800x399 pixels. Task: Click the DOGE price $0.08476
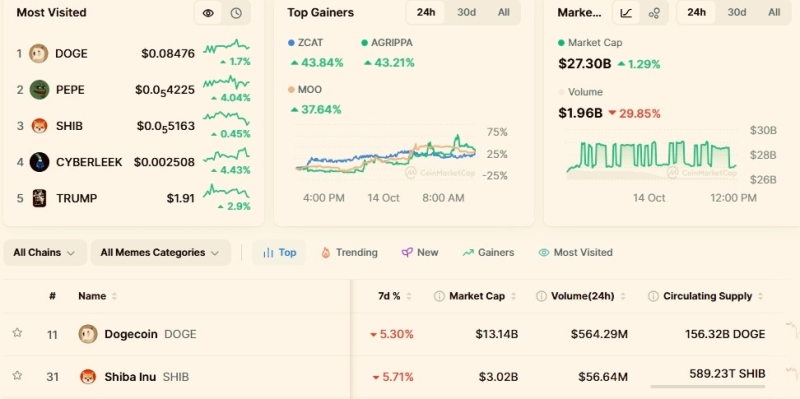point(168,54)
